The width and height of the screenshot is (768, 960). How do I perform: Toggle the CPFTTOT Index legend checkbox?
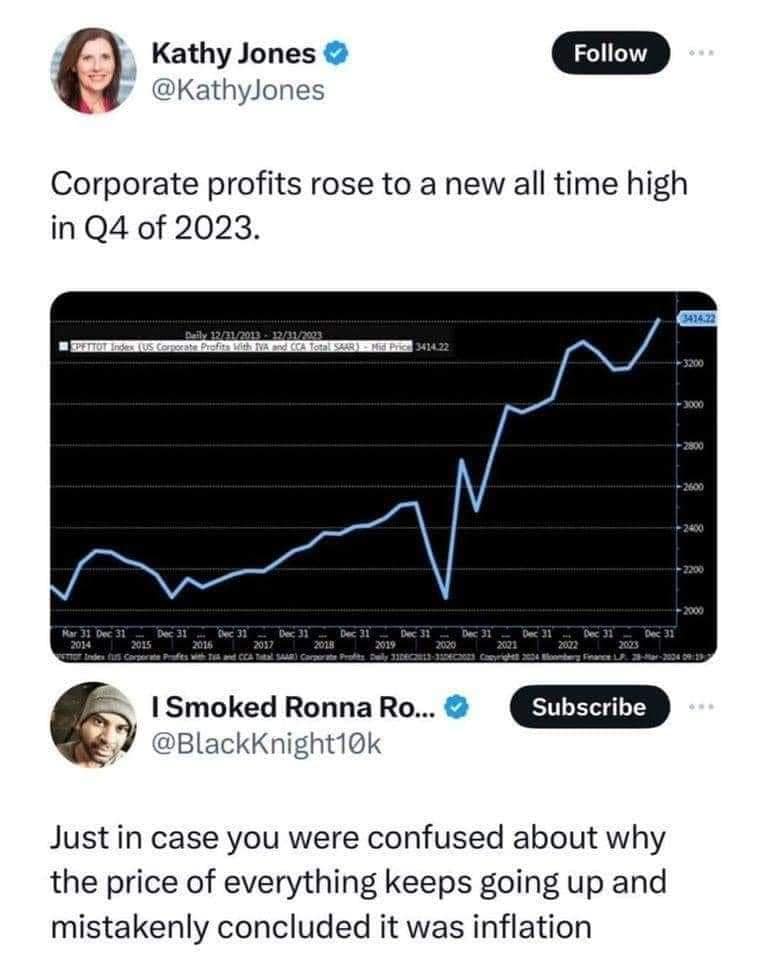pyautogui.click(x=61, y=345)
